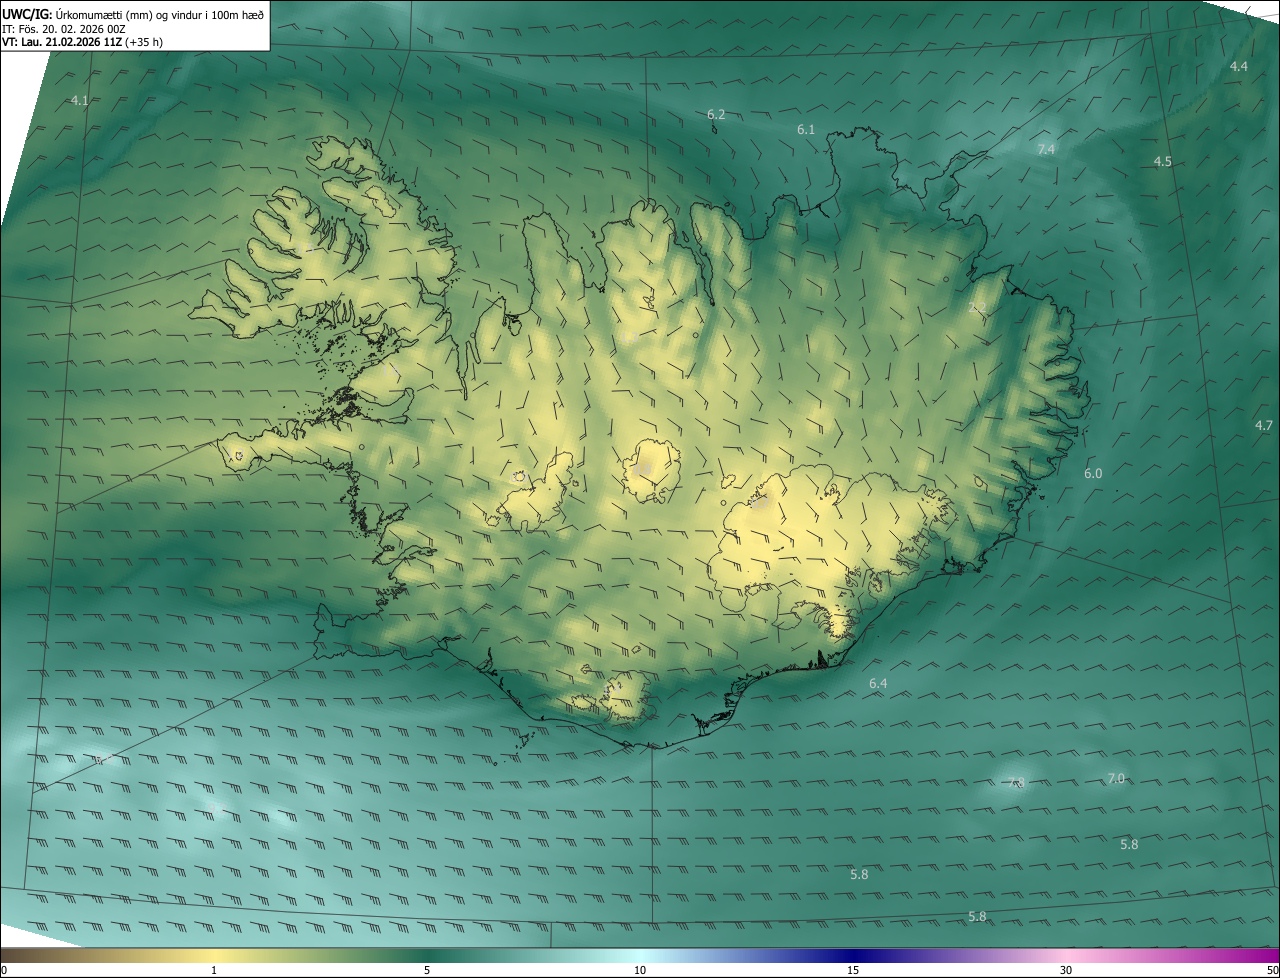
Task: Click the 50 tick label on the color scale
Action: pyautogui.click(x=1272, y=971)
